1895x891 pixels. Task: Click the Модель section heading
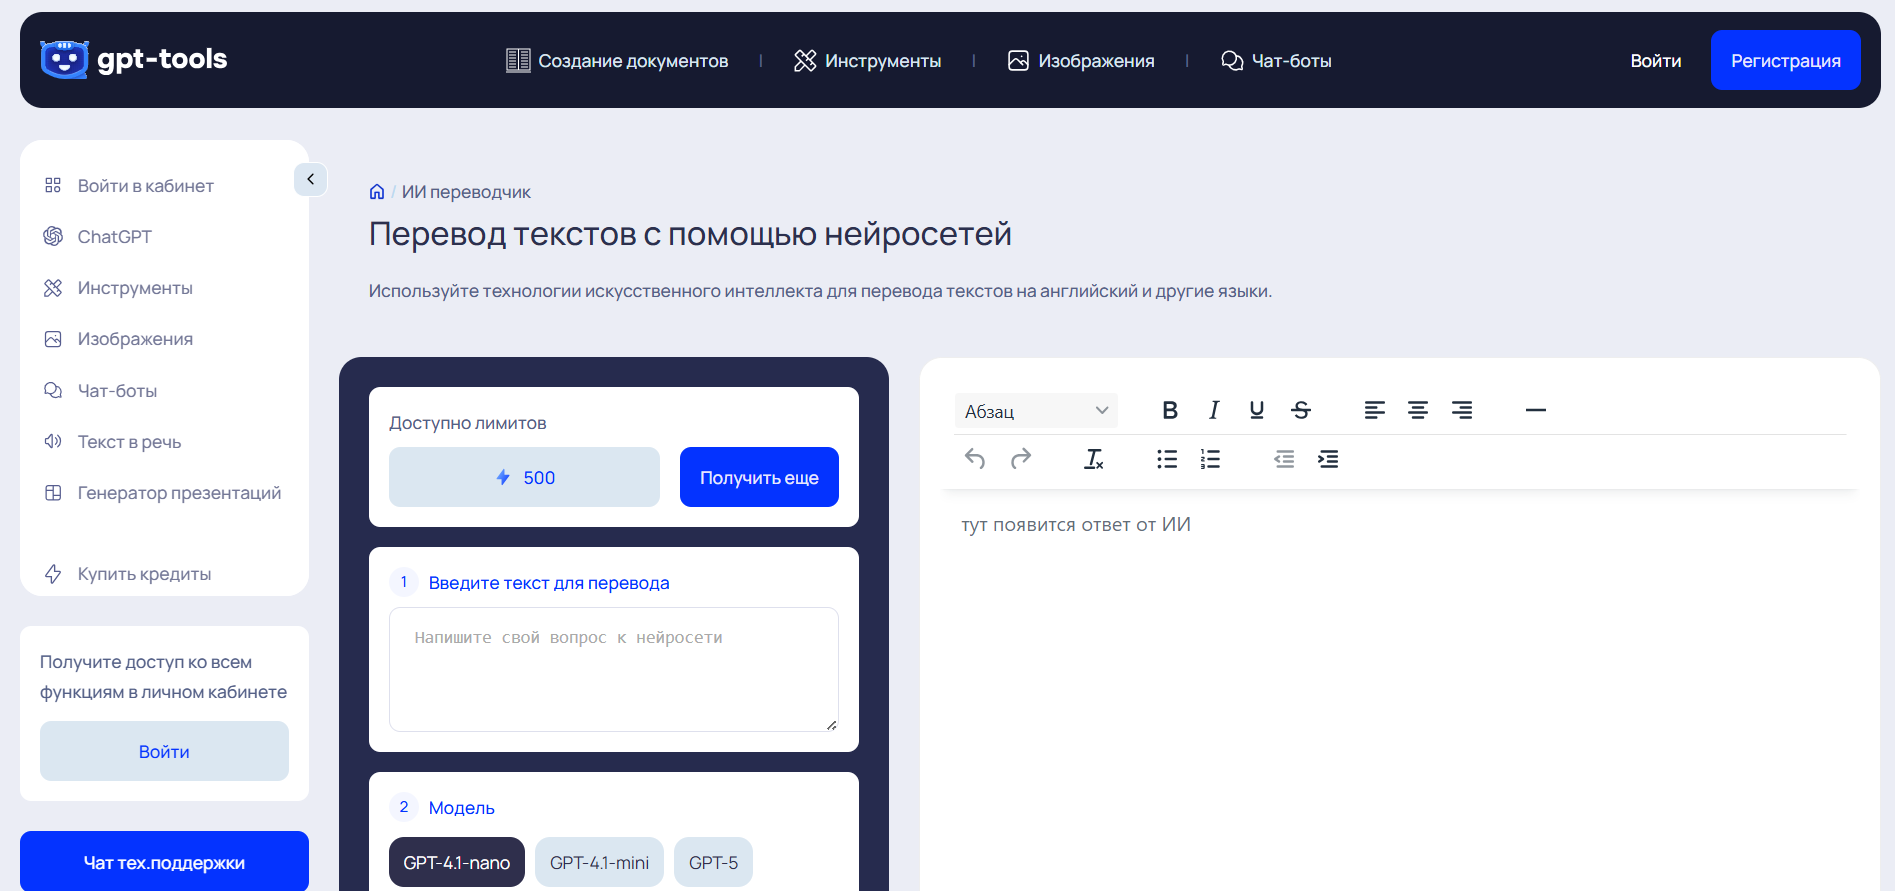click(461, 808)
